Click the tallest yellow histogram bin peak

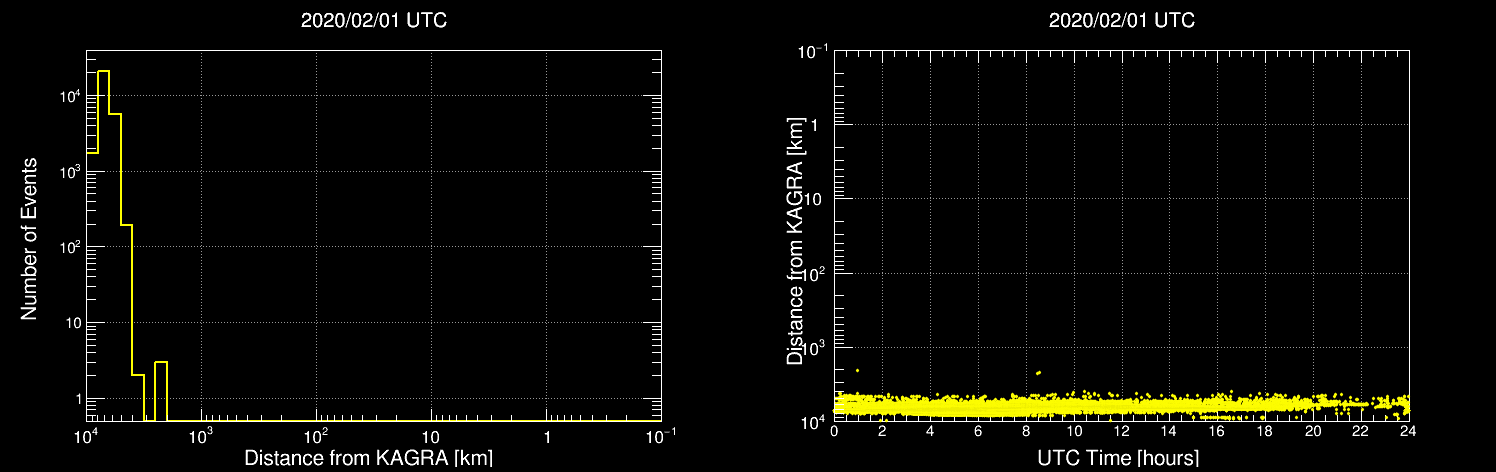103,72
